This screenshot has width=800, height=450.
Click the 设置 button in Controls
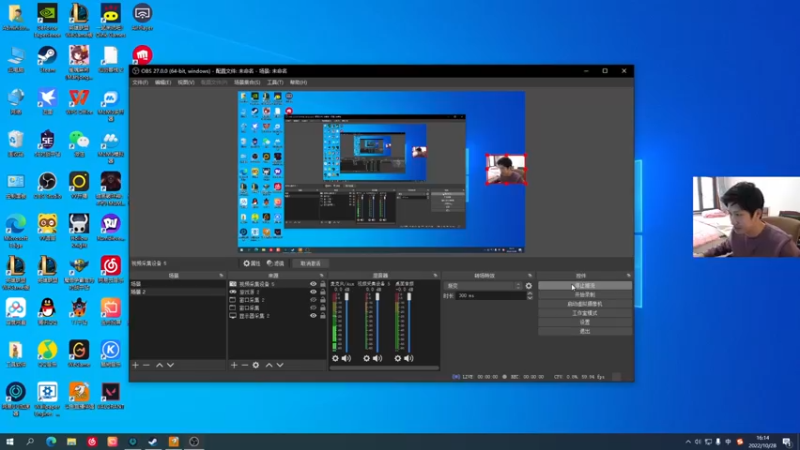tap(585, 322)
